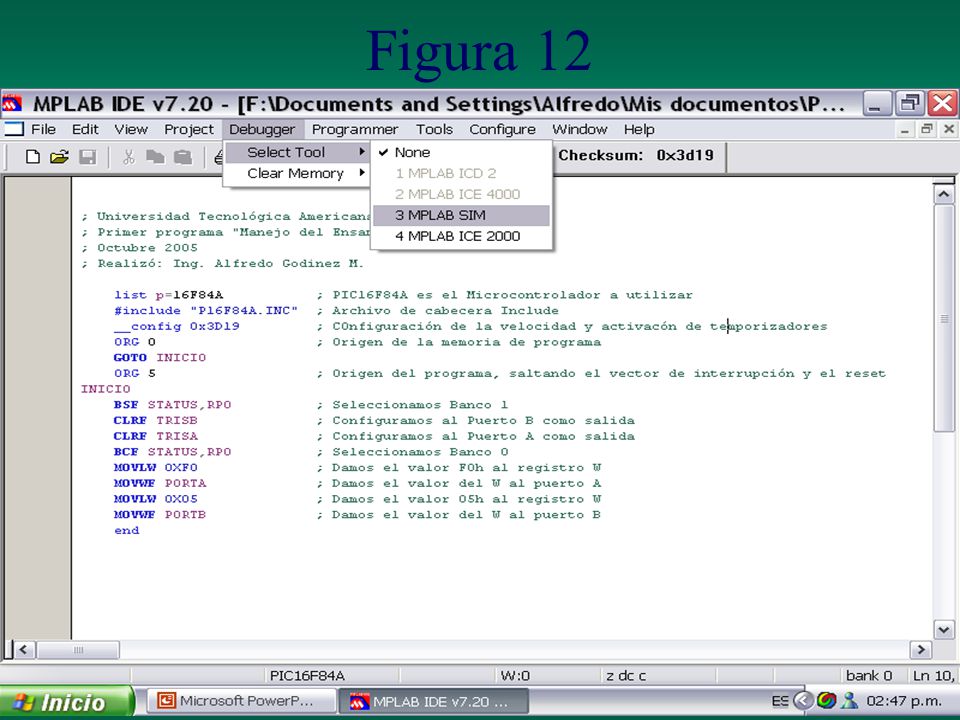
Task: Choose 1 MPLAB ICD 2 debugger
Action: (461, 173)
